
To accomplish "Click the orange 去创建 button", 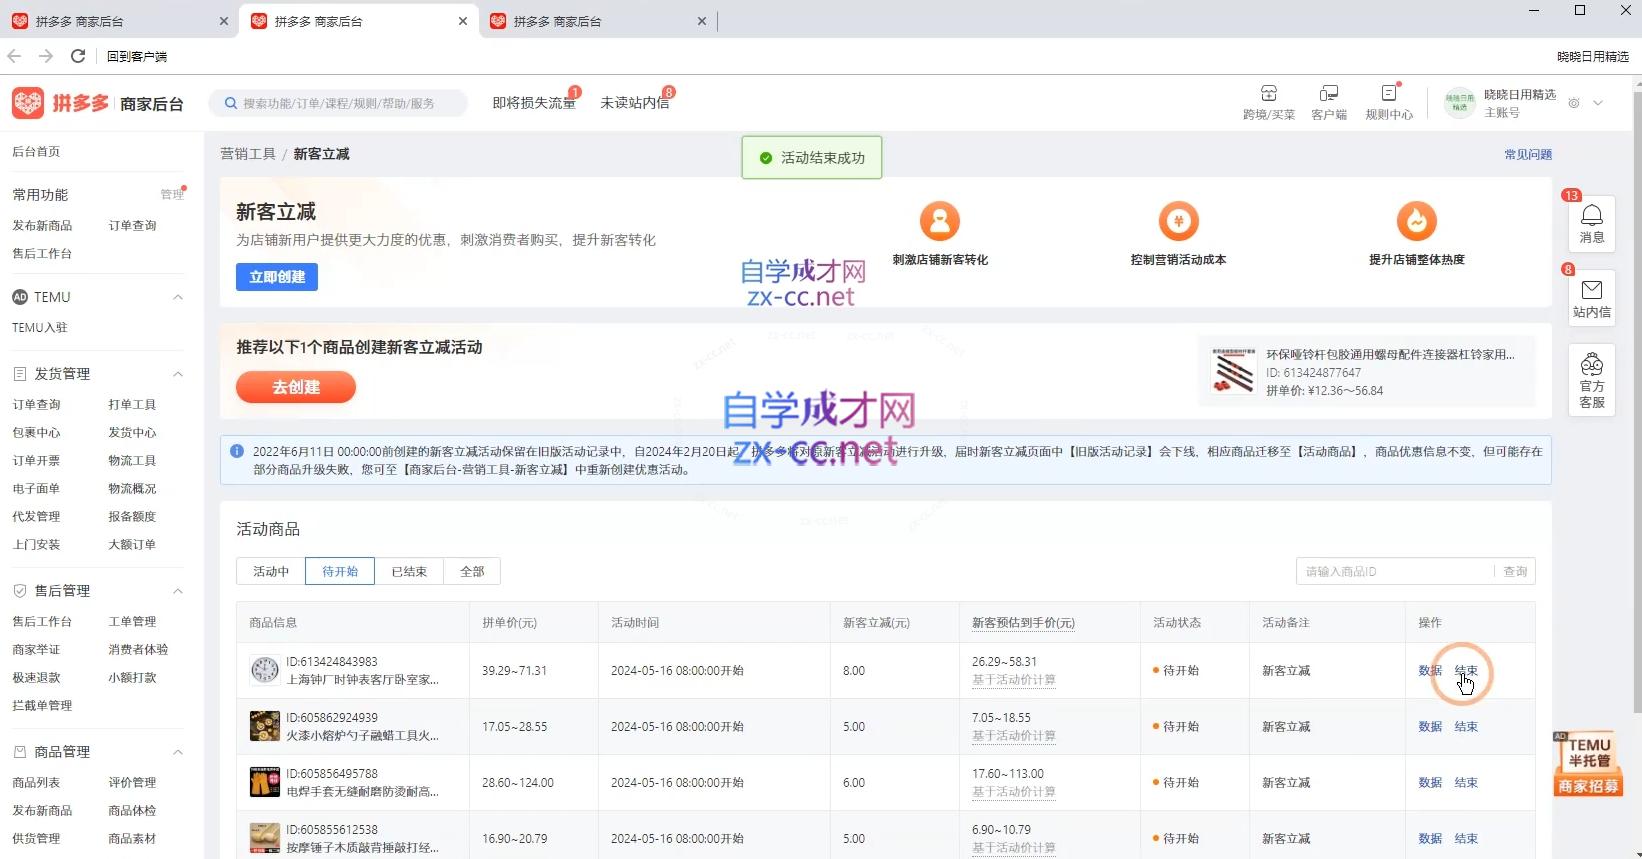I will click(x=296, y=387).
